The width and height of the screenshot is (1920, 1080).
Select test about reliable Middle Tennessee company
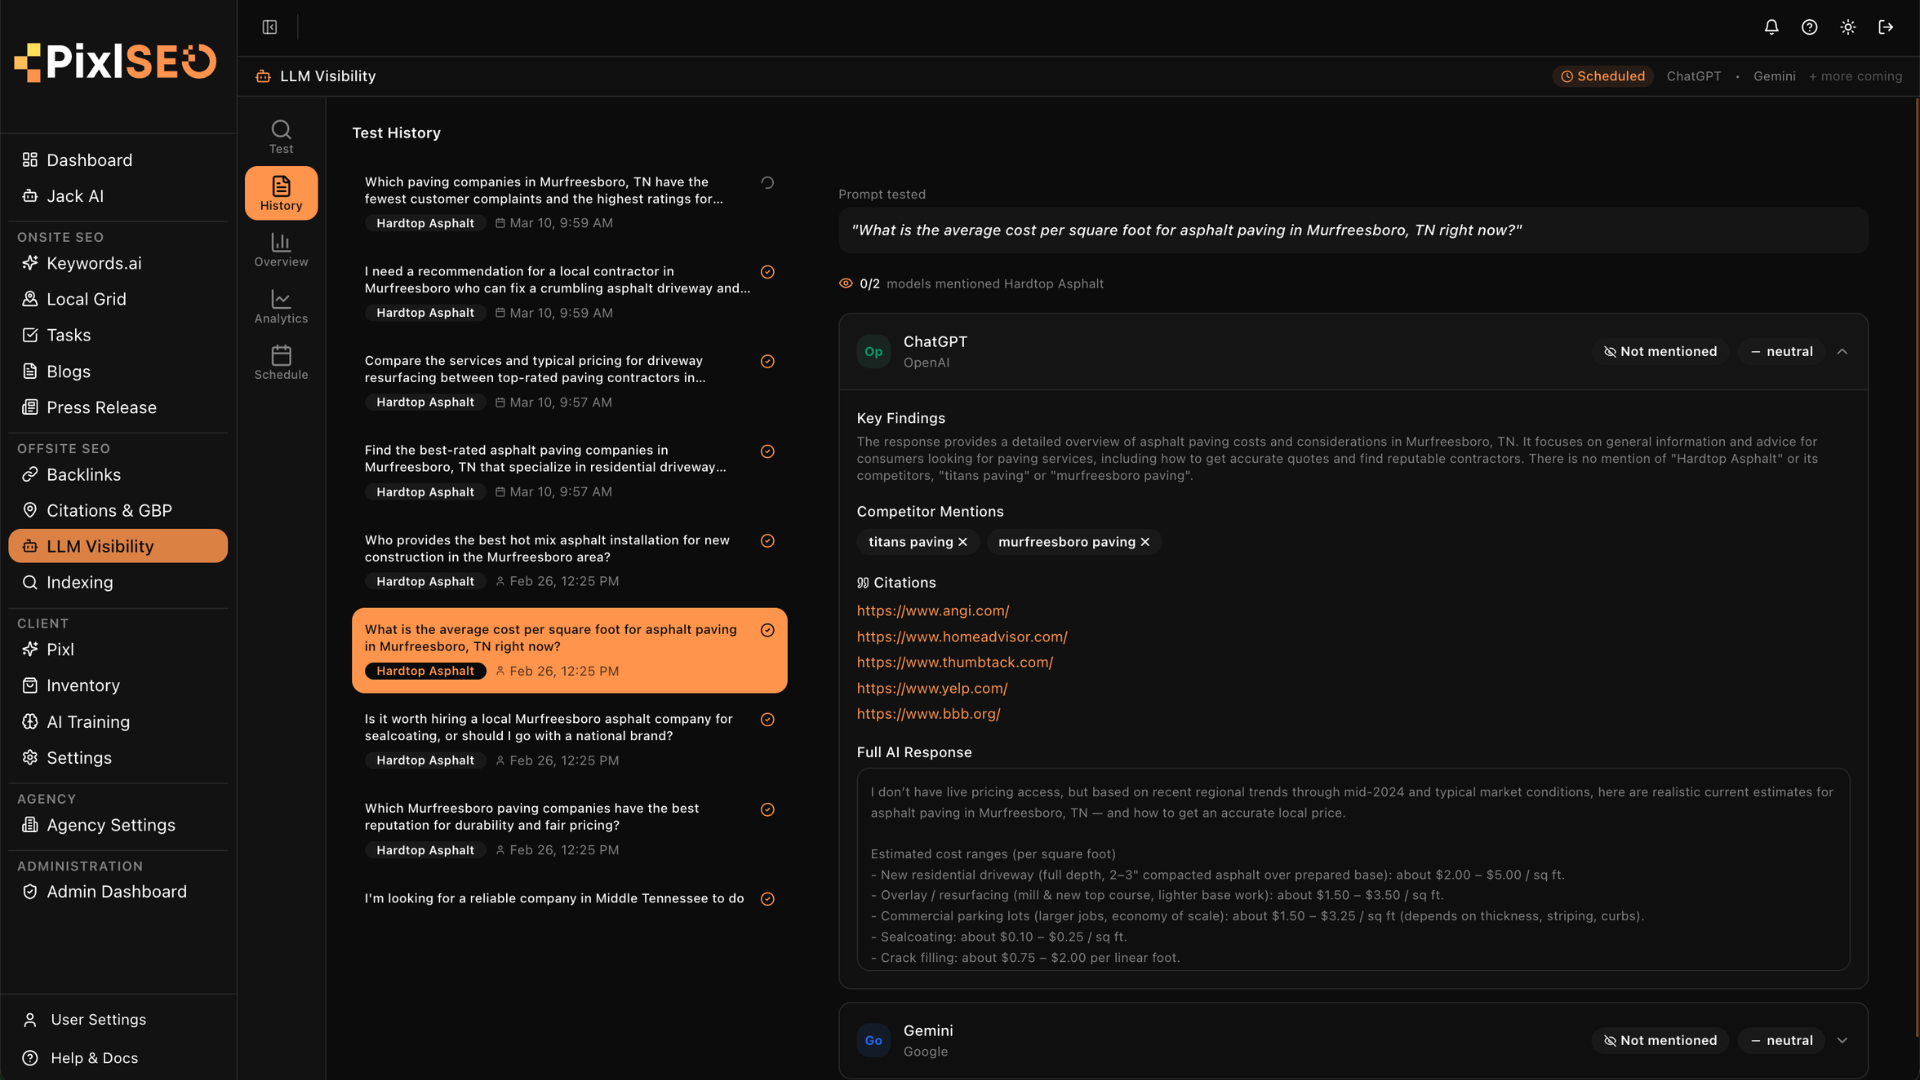click(569, 898)
